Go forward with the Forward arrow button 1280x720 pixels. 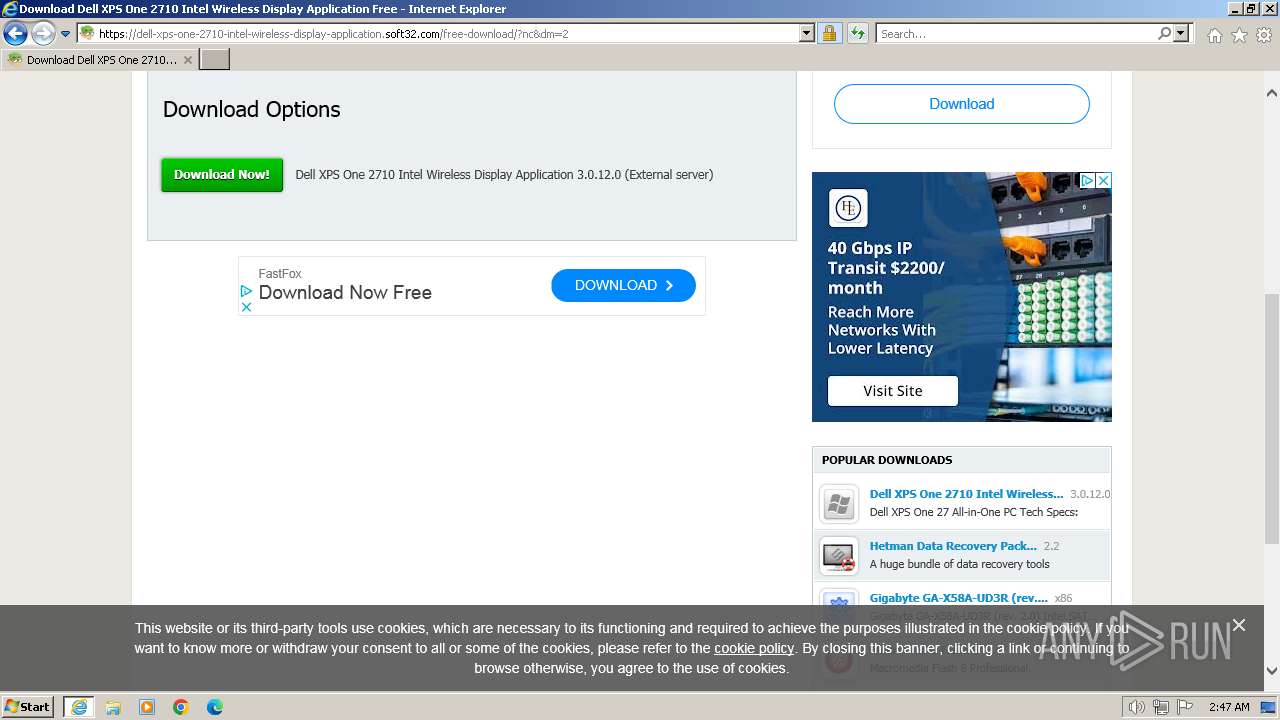43,34
